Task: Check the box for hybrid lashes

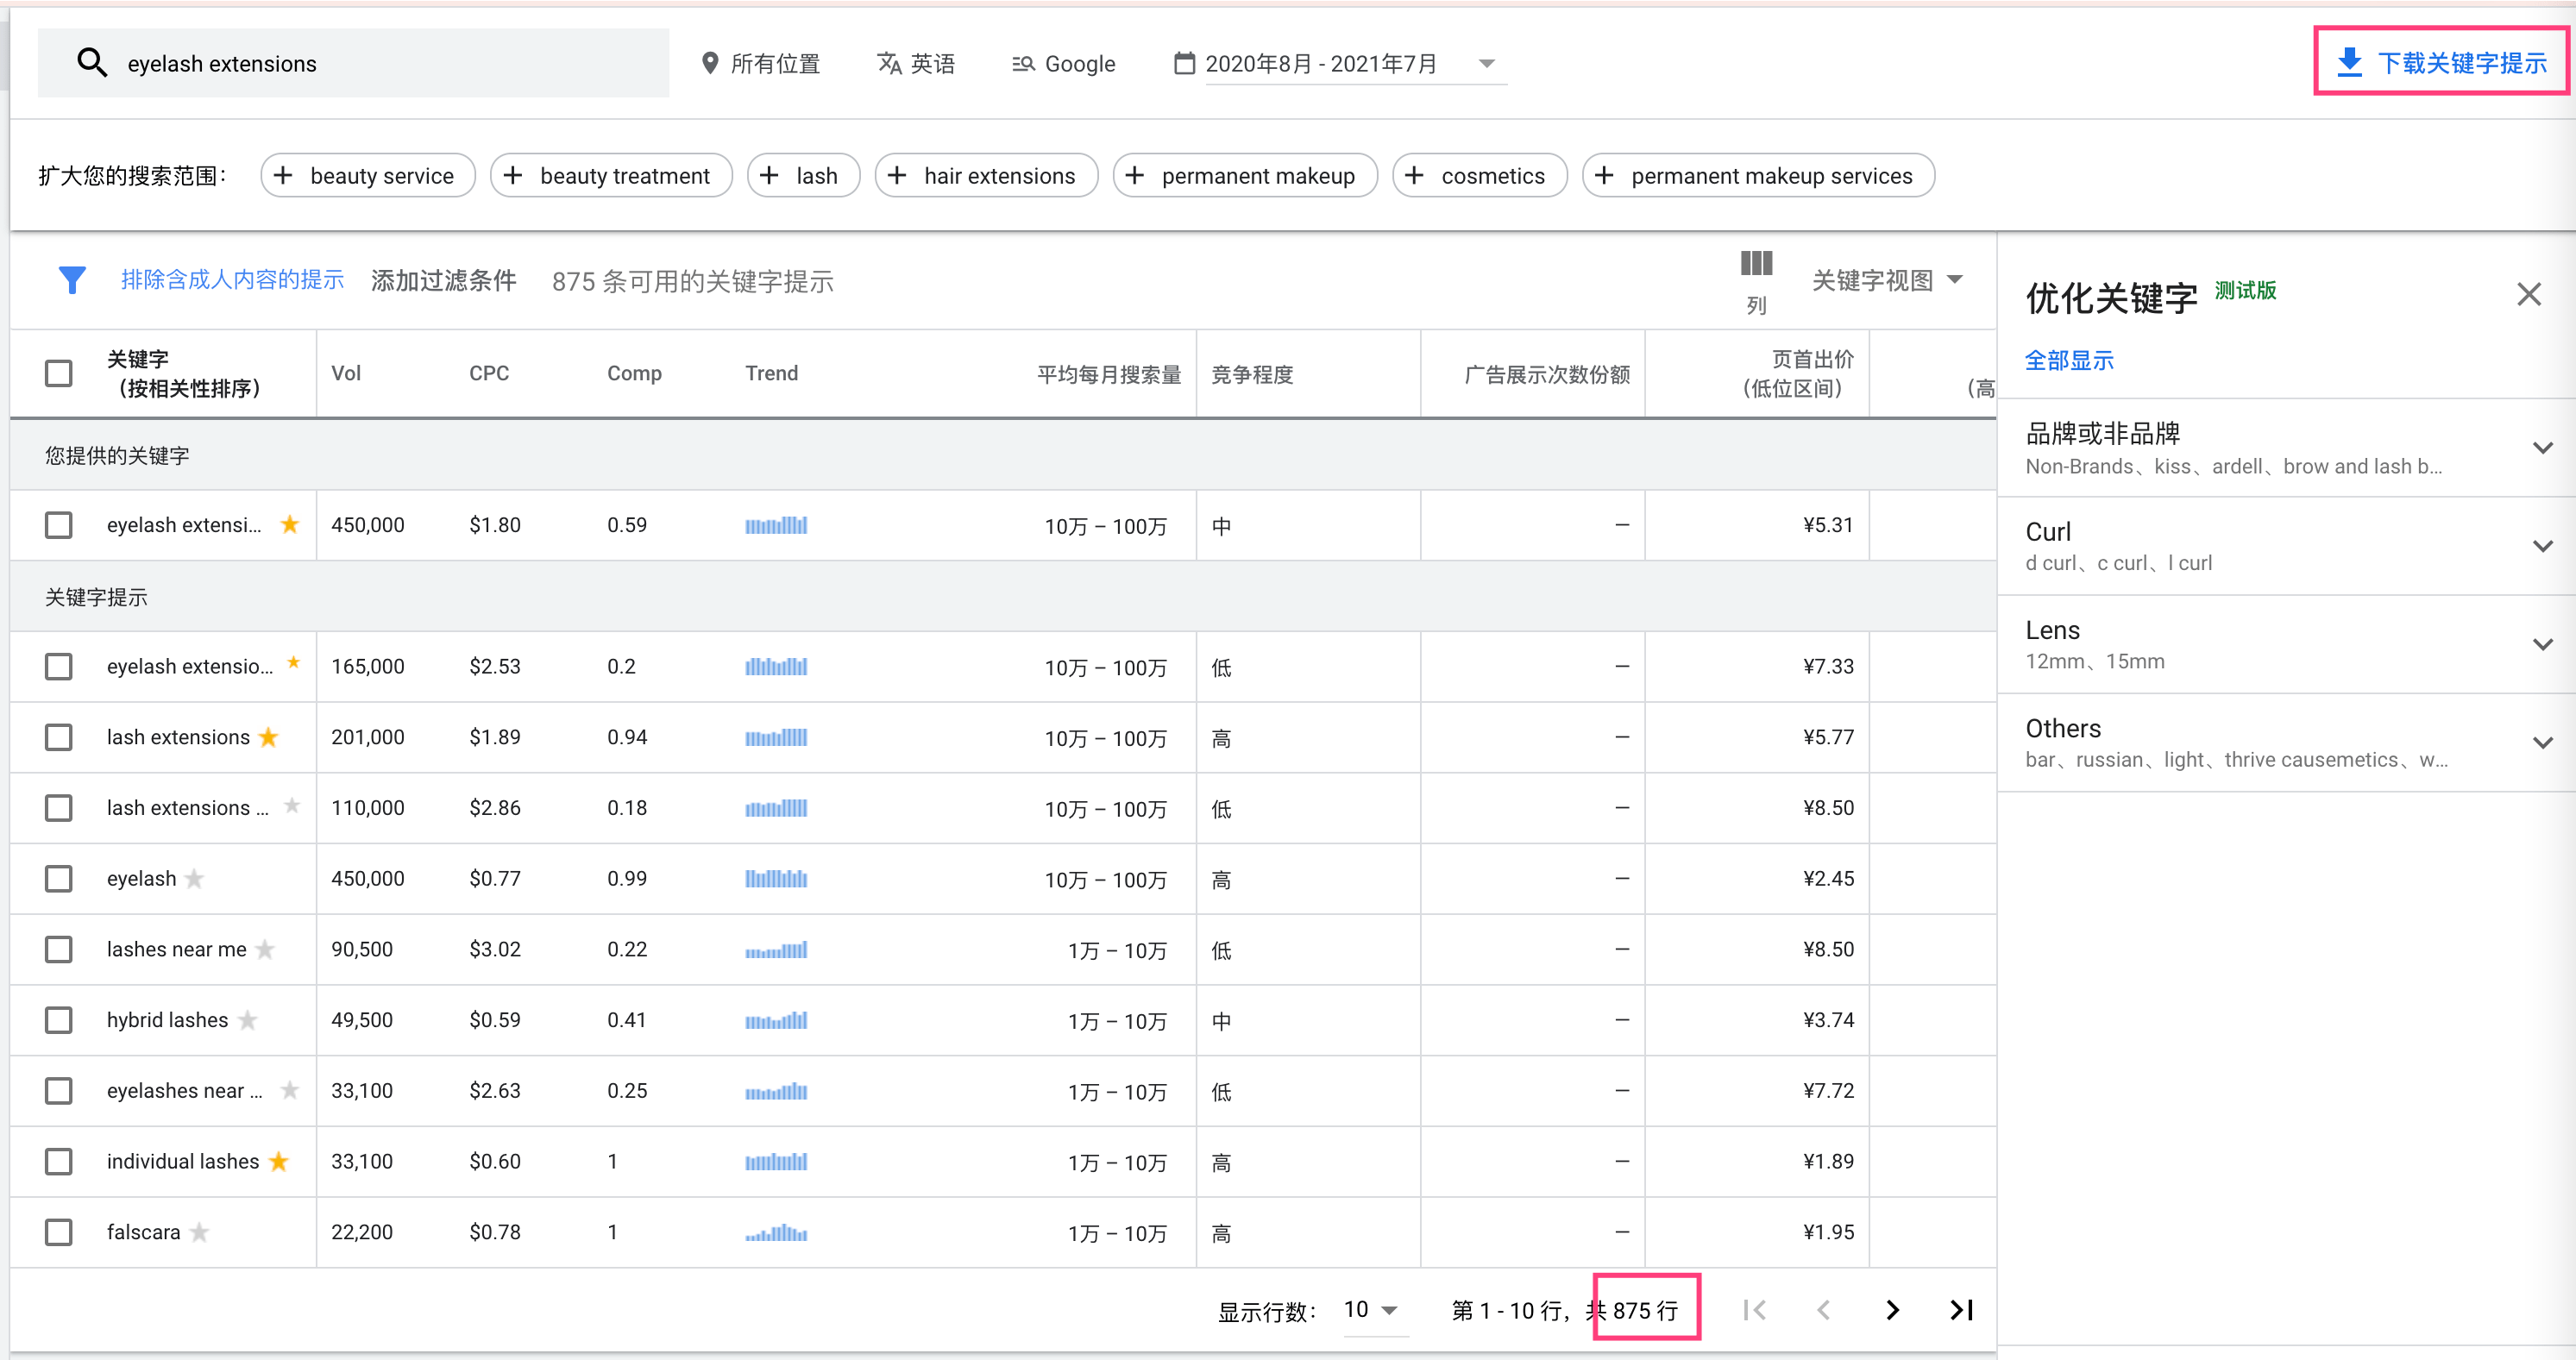Action: 59,1020
